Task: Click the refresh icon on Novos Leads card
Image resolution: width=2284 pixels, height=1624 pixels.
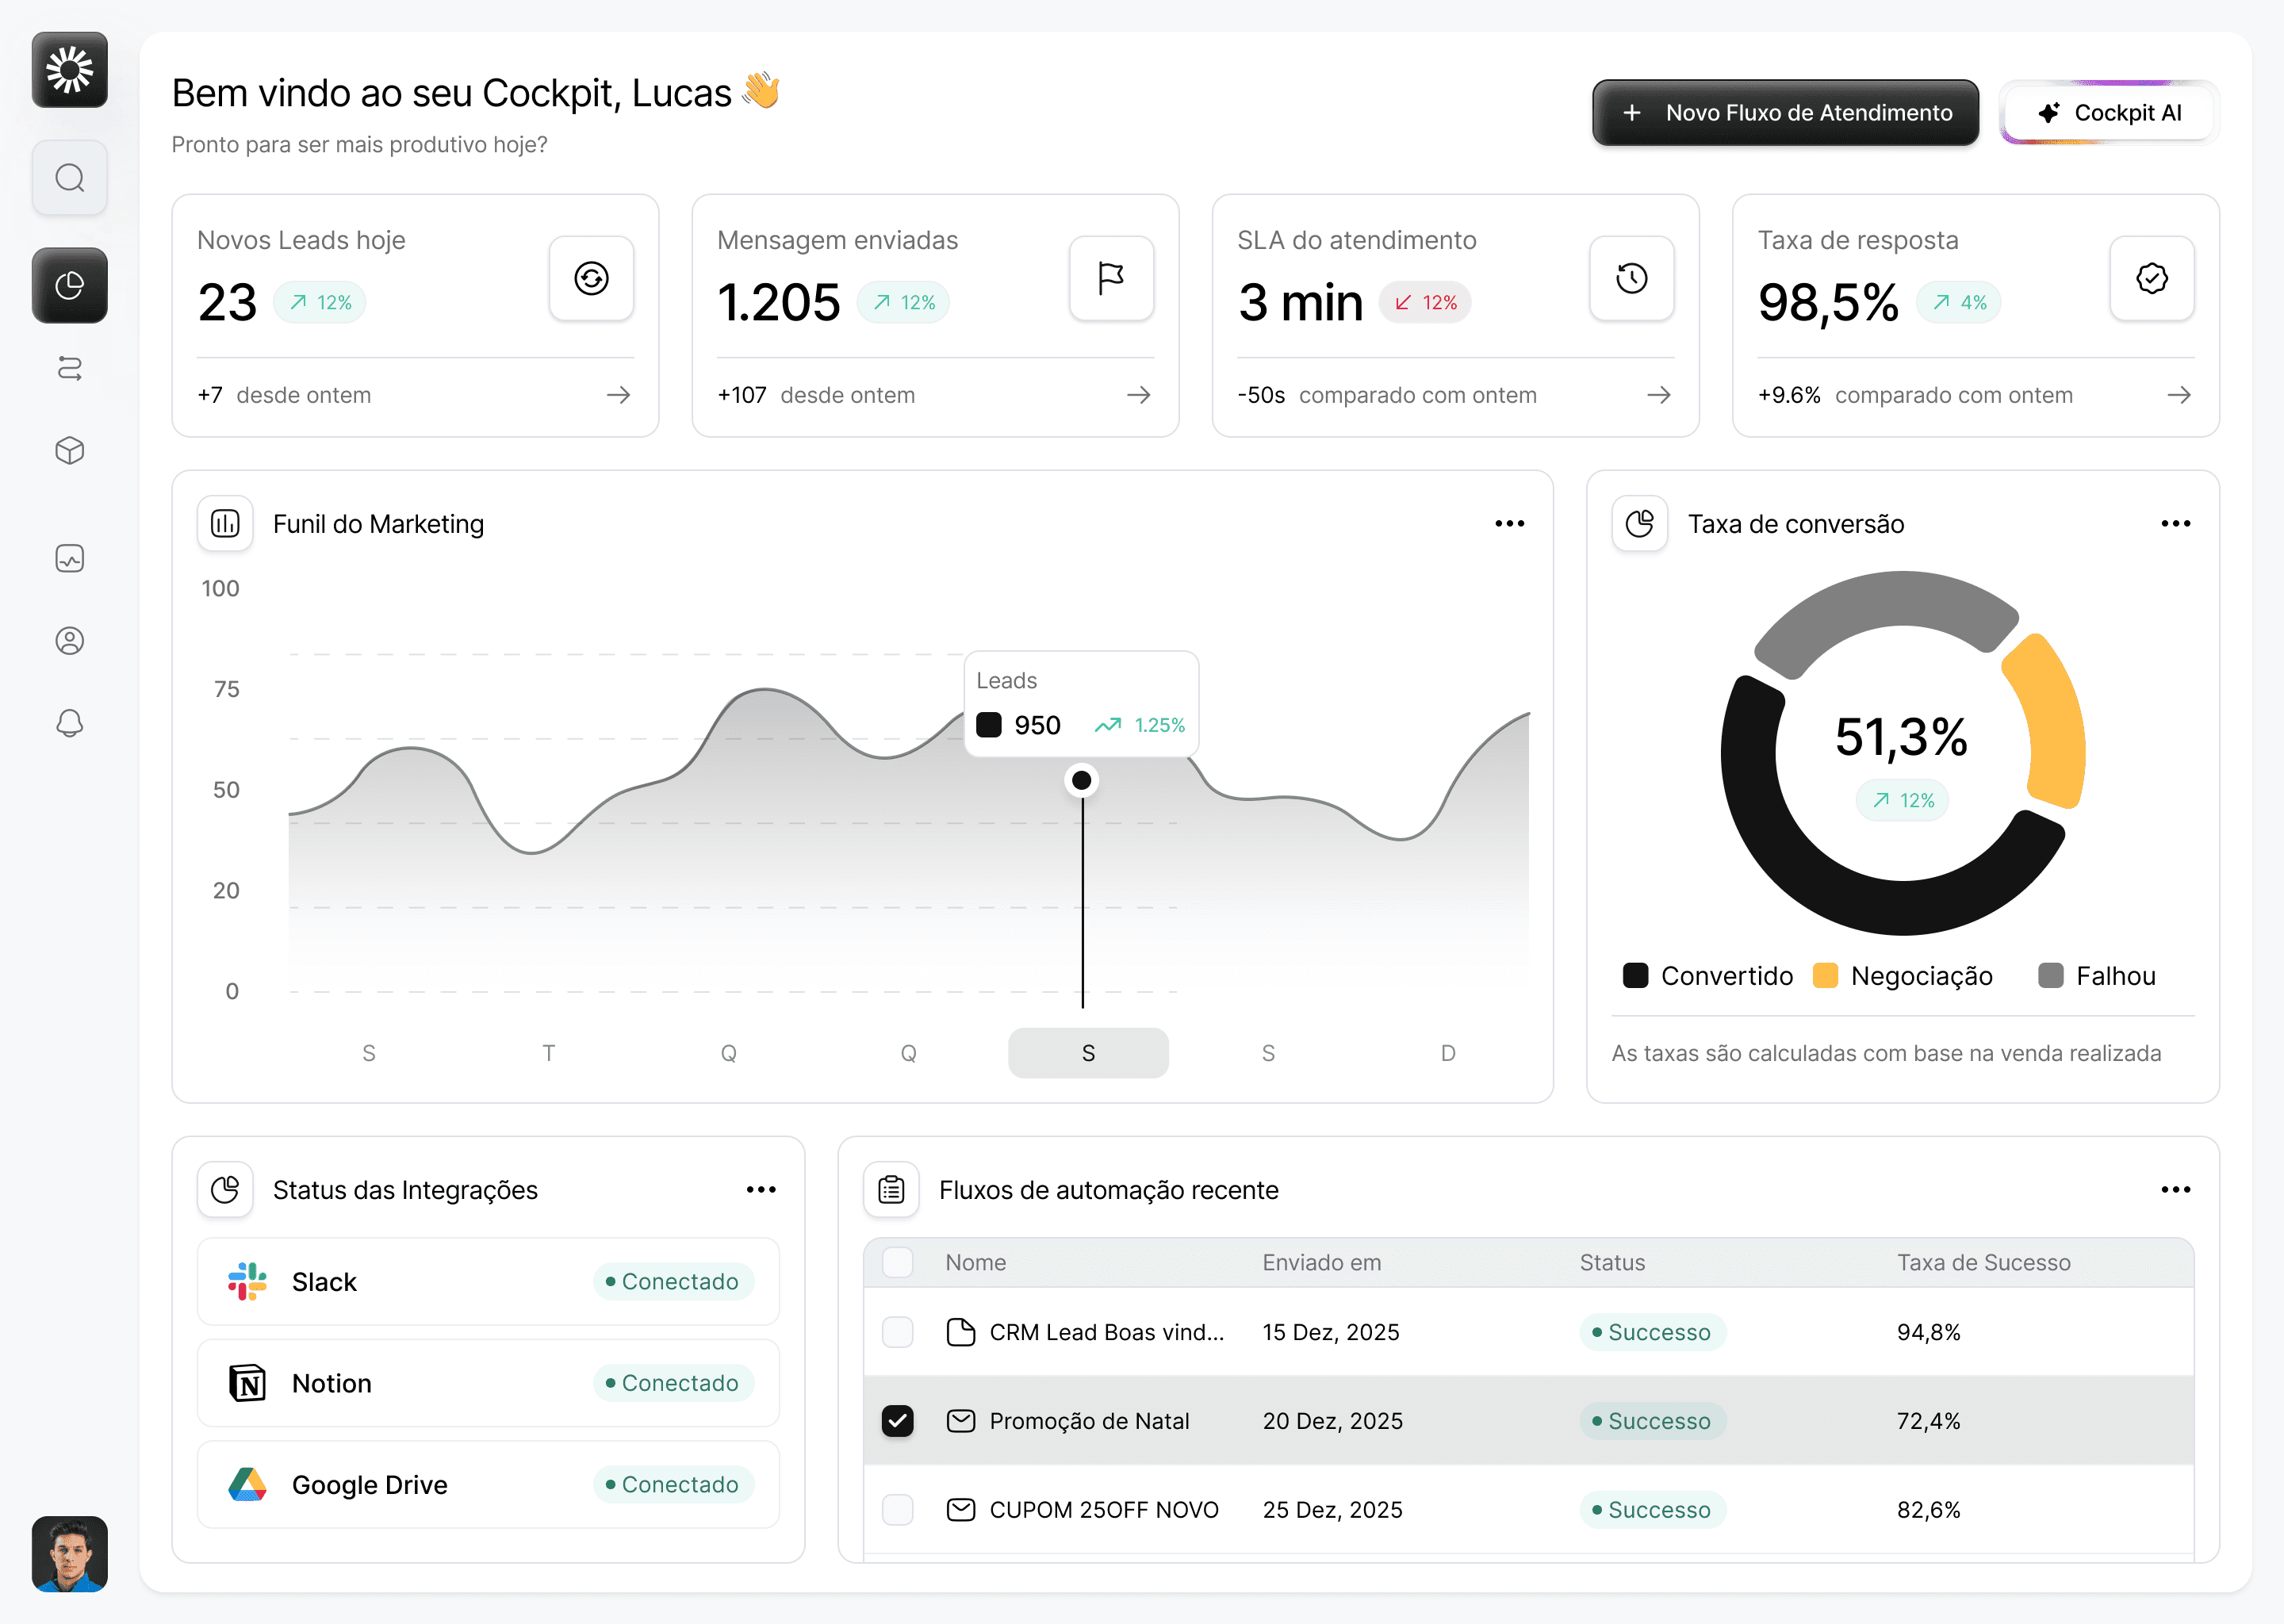Action: click(591, 278)
